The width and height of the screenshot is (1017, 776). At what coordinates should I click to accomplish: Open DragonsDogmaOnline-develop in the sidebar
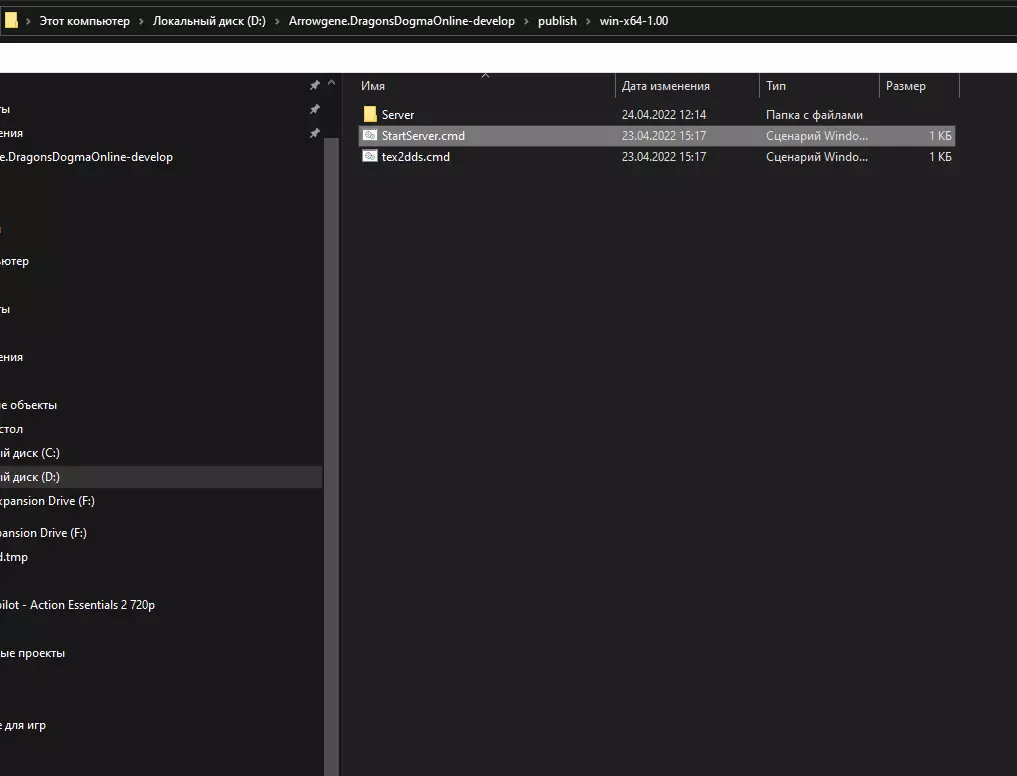pos(86,157)
